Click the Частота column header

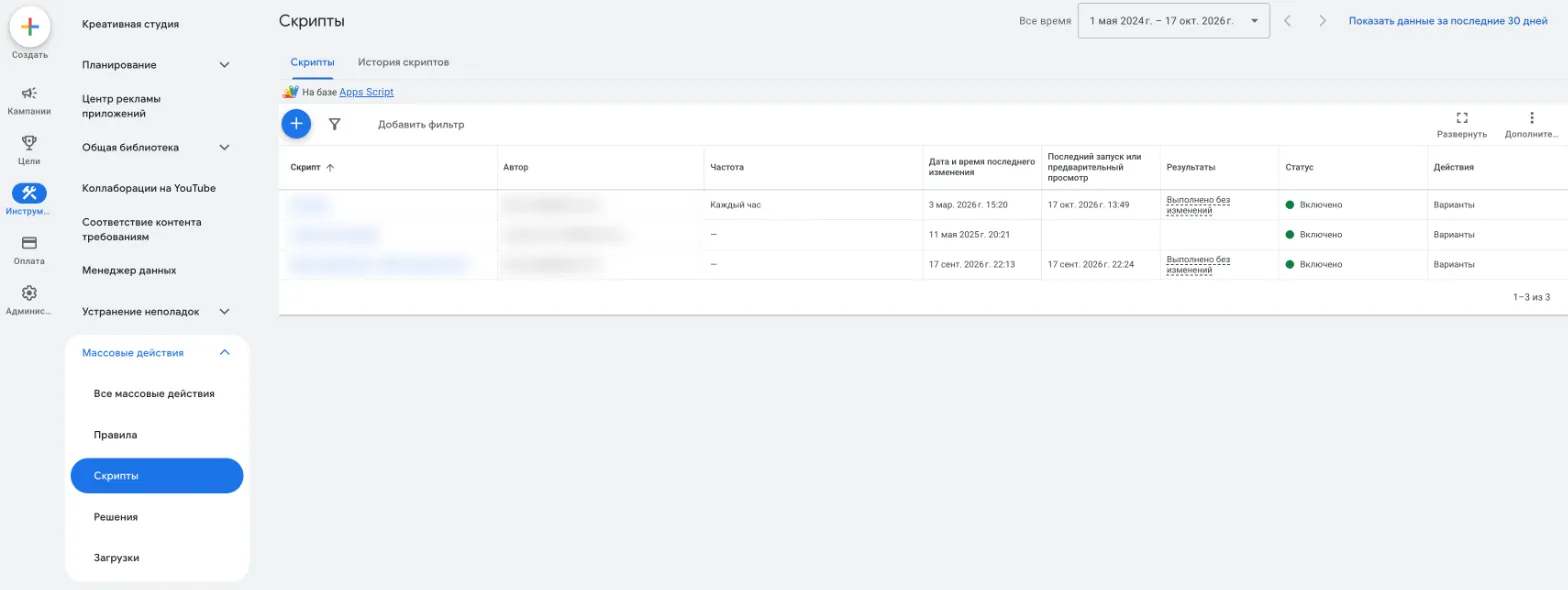[x=727, y=168]
